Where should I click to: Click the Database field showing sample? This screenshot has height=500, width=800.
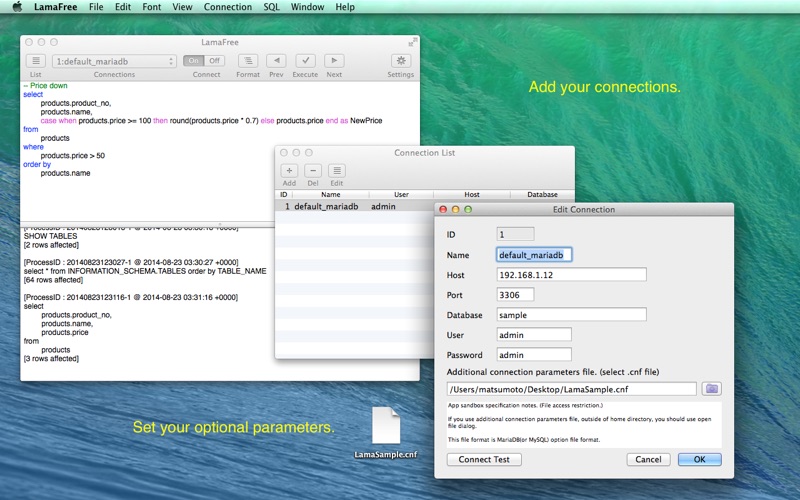571,314
